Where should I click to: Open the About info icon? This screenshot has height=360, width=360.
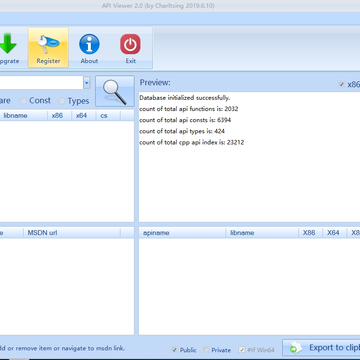pyautogui.click(x=89, y=44)
